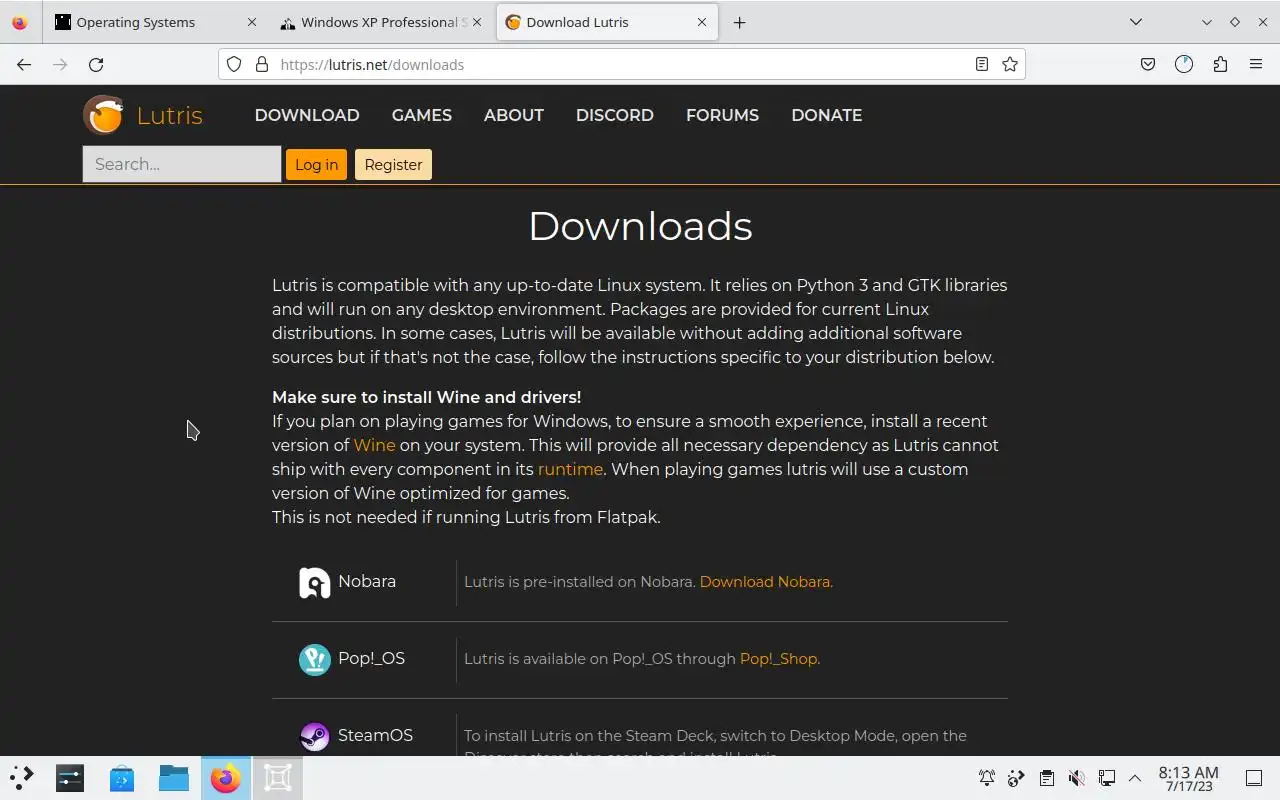
Task: Click the Lutris logo icon
Action: [103, 115]
